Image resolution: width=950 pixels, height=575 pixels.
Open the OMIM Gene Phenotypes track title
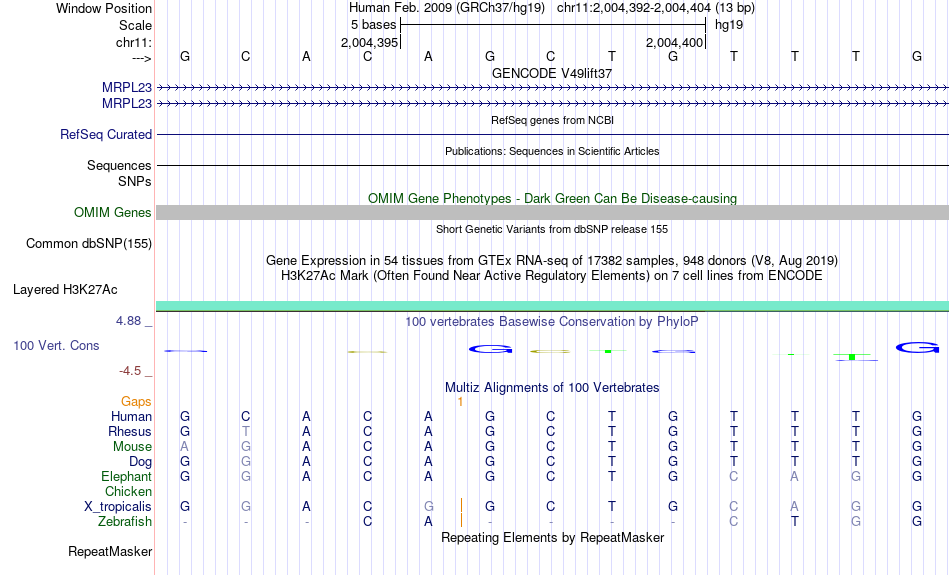click(x=552, y=199)
